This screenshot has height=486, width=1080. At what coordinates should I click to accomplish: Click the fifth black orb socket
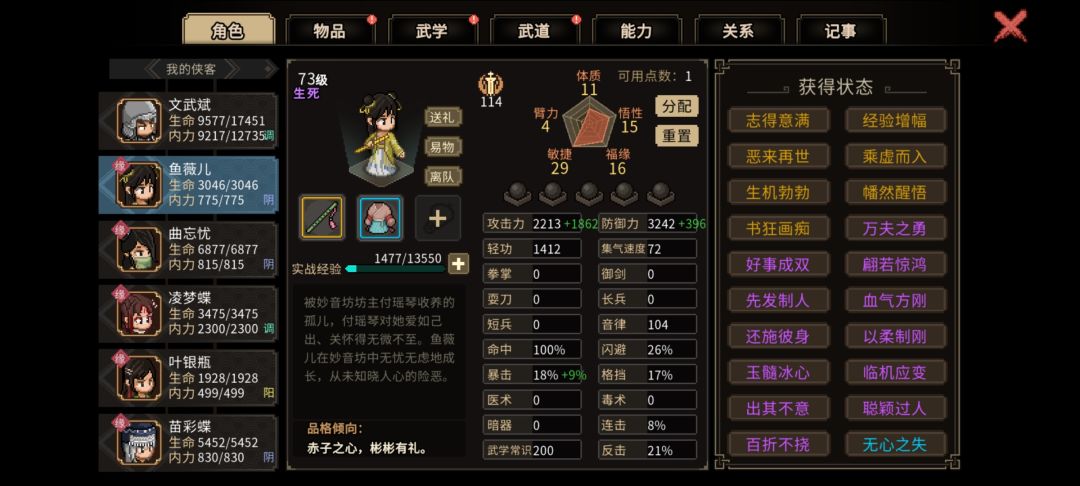pyautogui.click(x=661, y=194)
